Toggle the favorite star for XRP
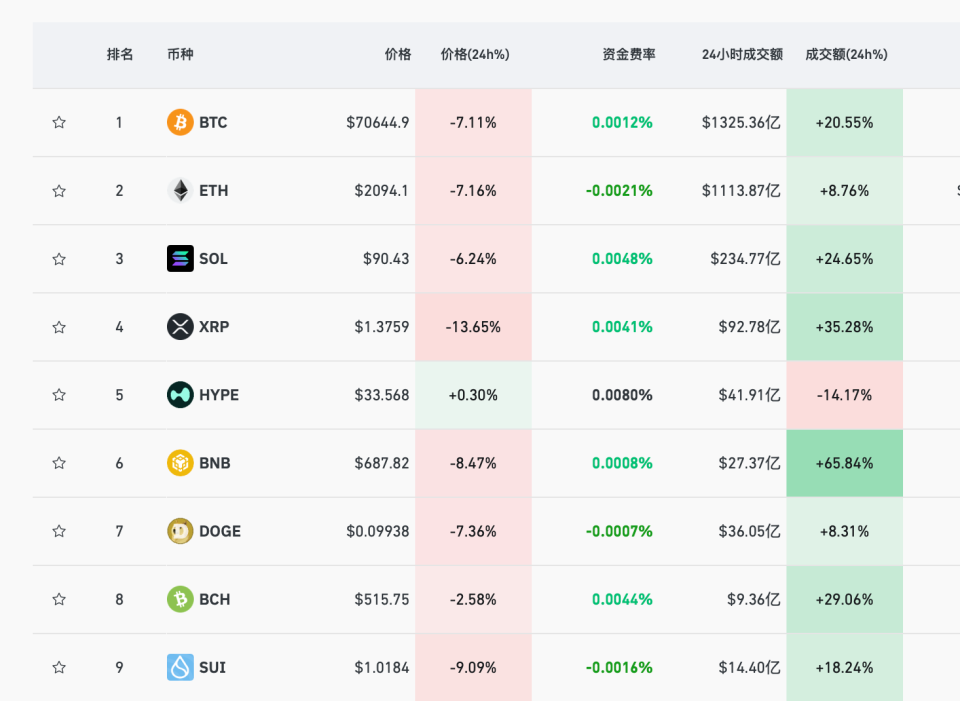 click(x=59, y=327)
